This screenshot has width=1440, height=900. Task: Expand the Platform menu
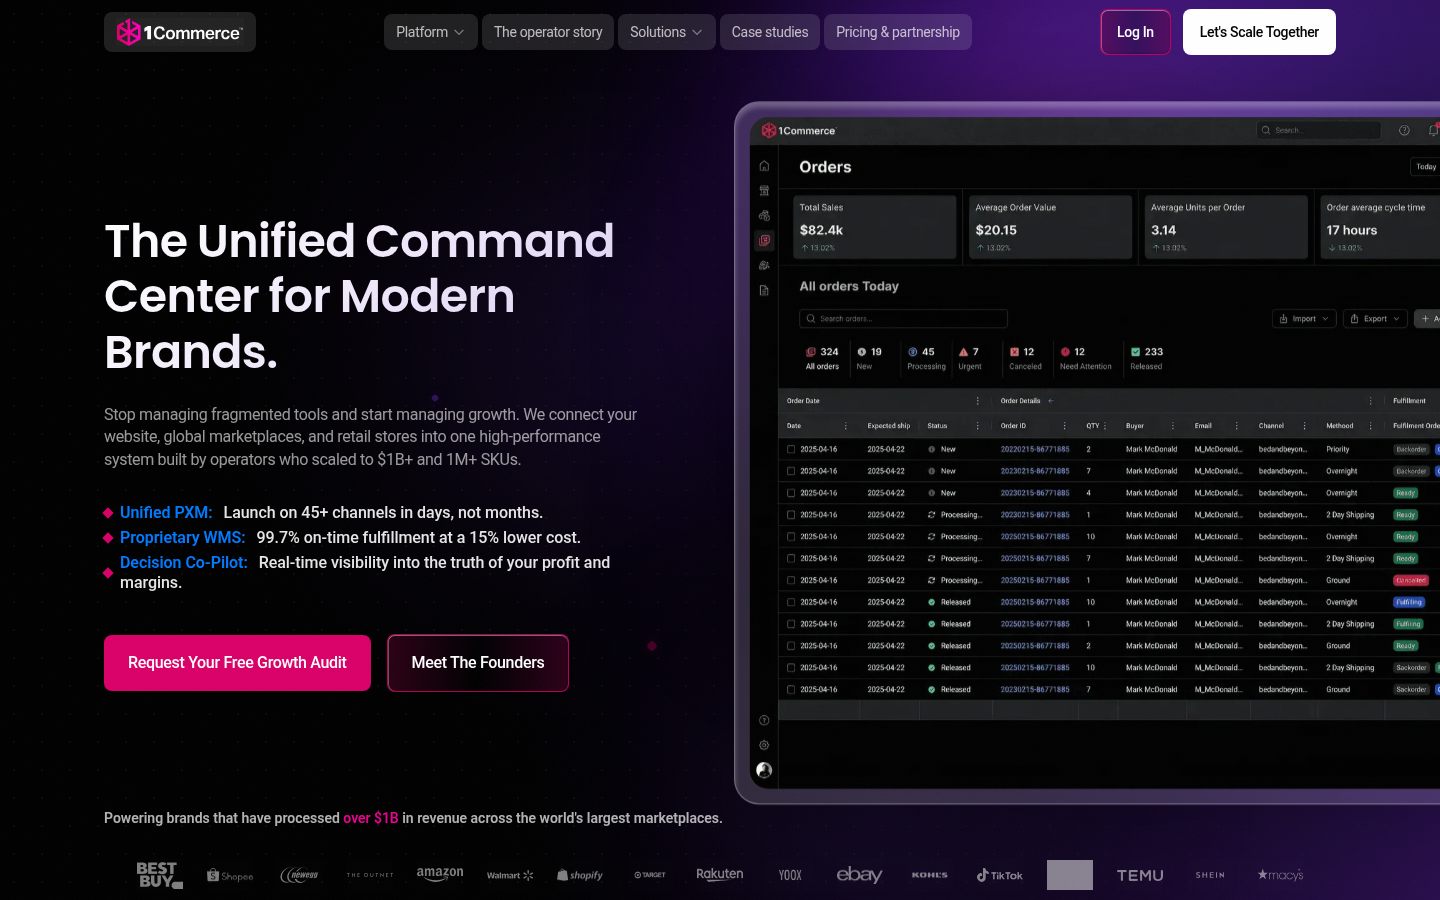point(430,32)
